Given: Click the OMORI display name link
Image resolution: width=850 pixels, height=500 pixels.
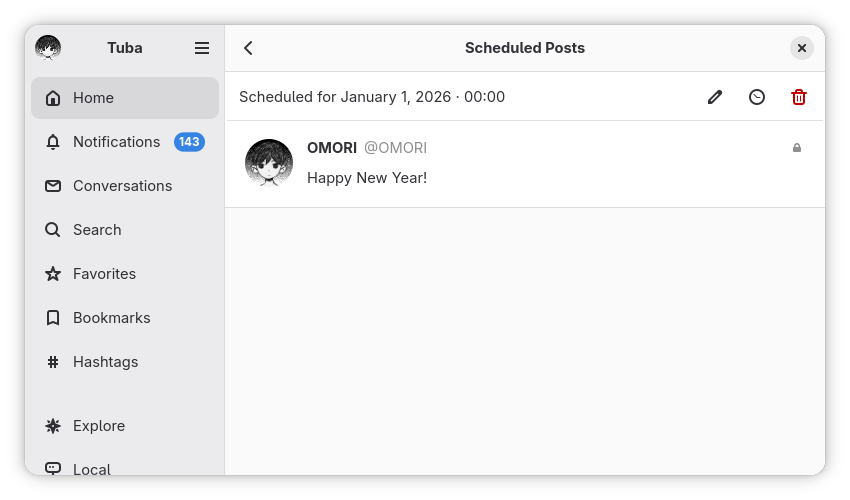Looking at the screenshot, I should click(332, 148).
